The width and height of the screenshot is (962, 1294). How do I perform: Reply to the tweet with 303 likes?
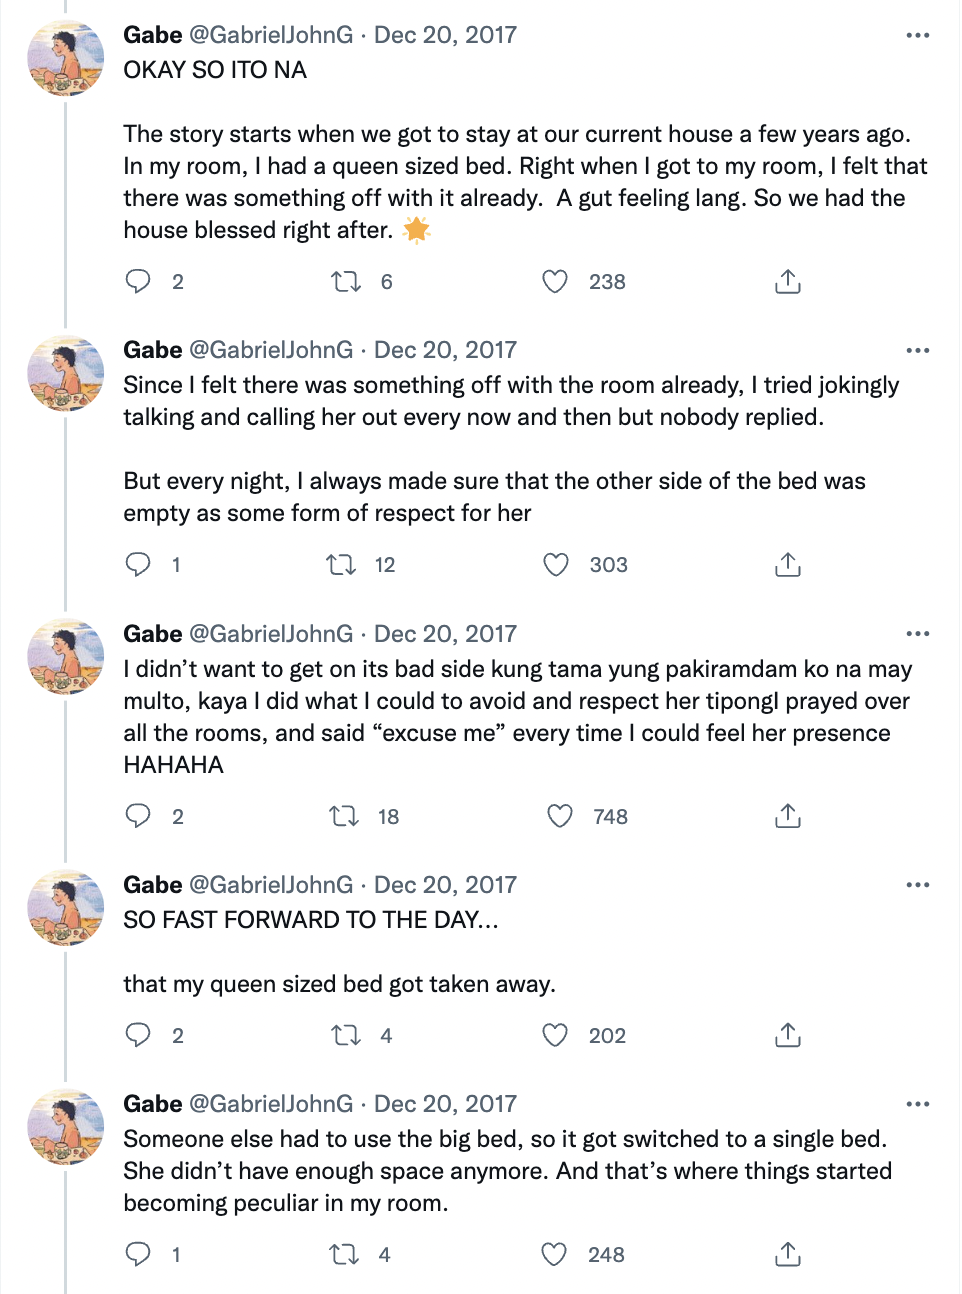click(138, 565)
